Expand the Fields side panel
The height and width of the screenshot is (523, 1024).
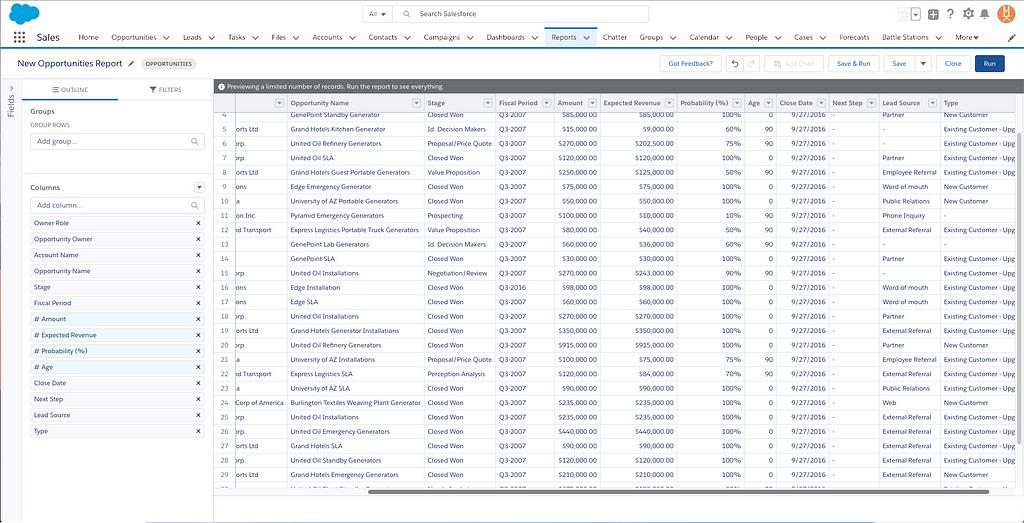coord(11,100)
